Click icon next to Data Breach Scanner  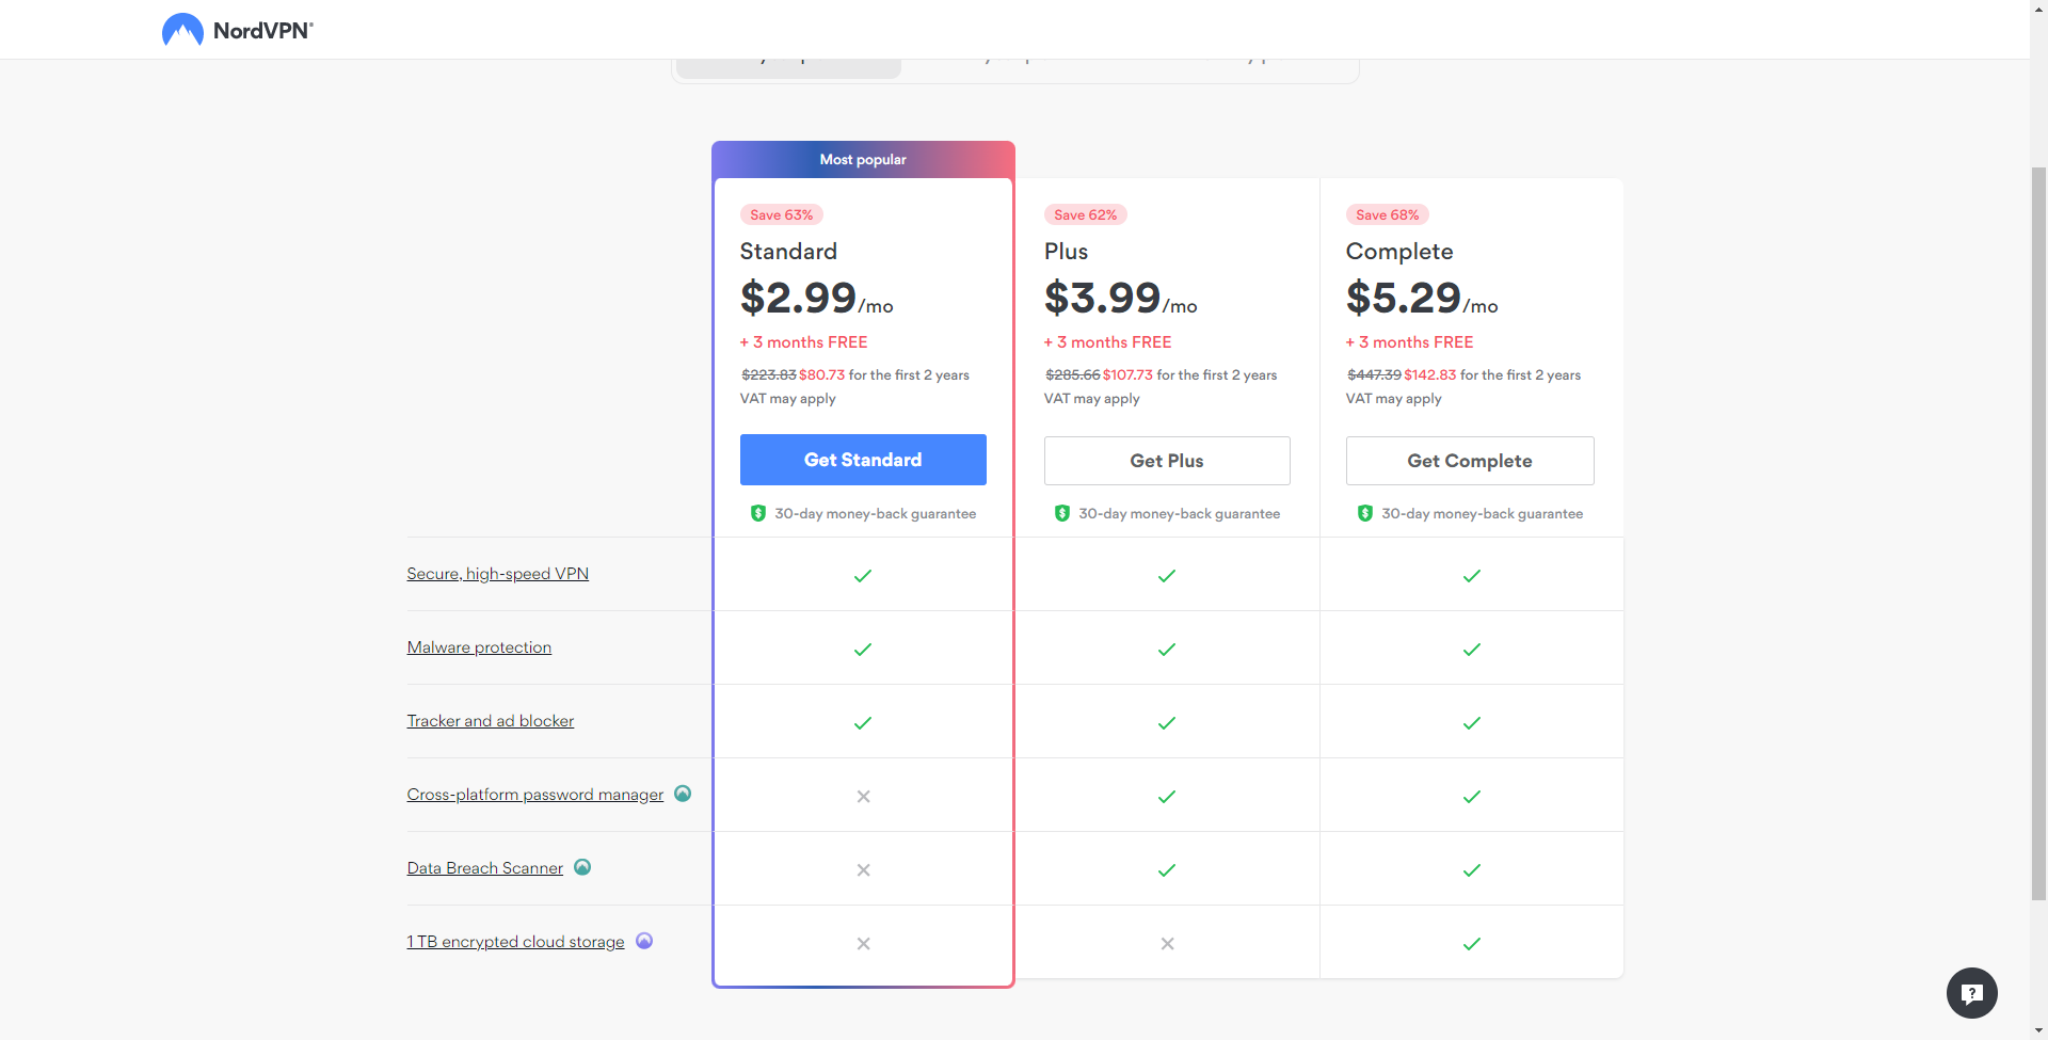[x=582, y=867]
